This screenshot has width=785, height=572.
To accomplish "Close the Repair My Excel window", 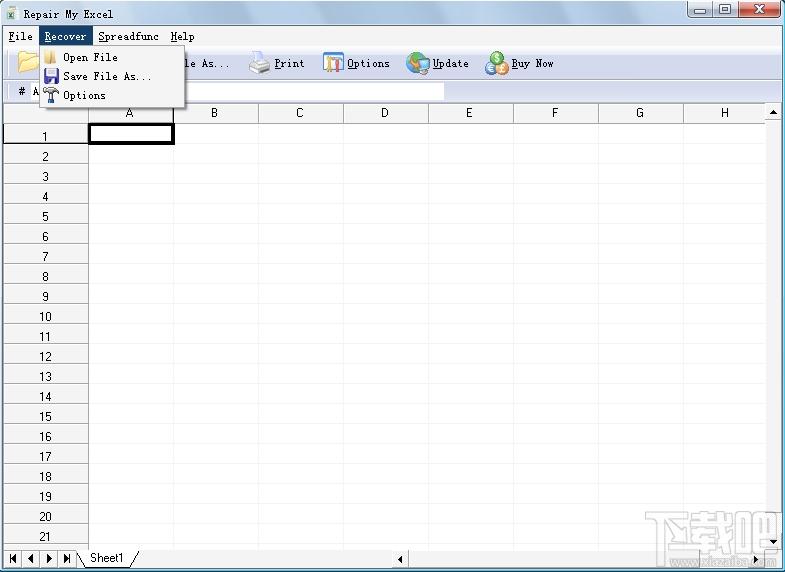I will tap(759, 10).
